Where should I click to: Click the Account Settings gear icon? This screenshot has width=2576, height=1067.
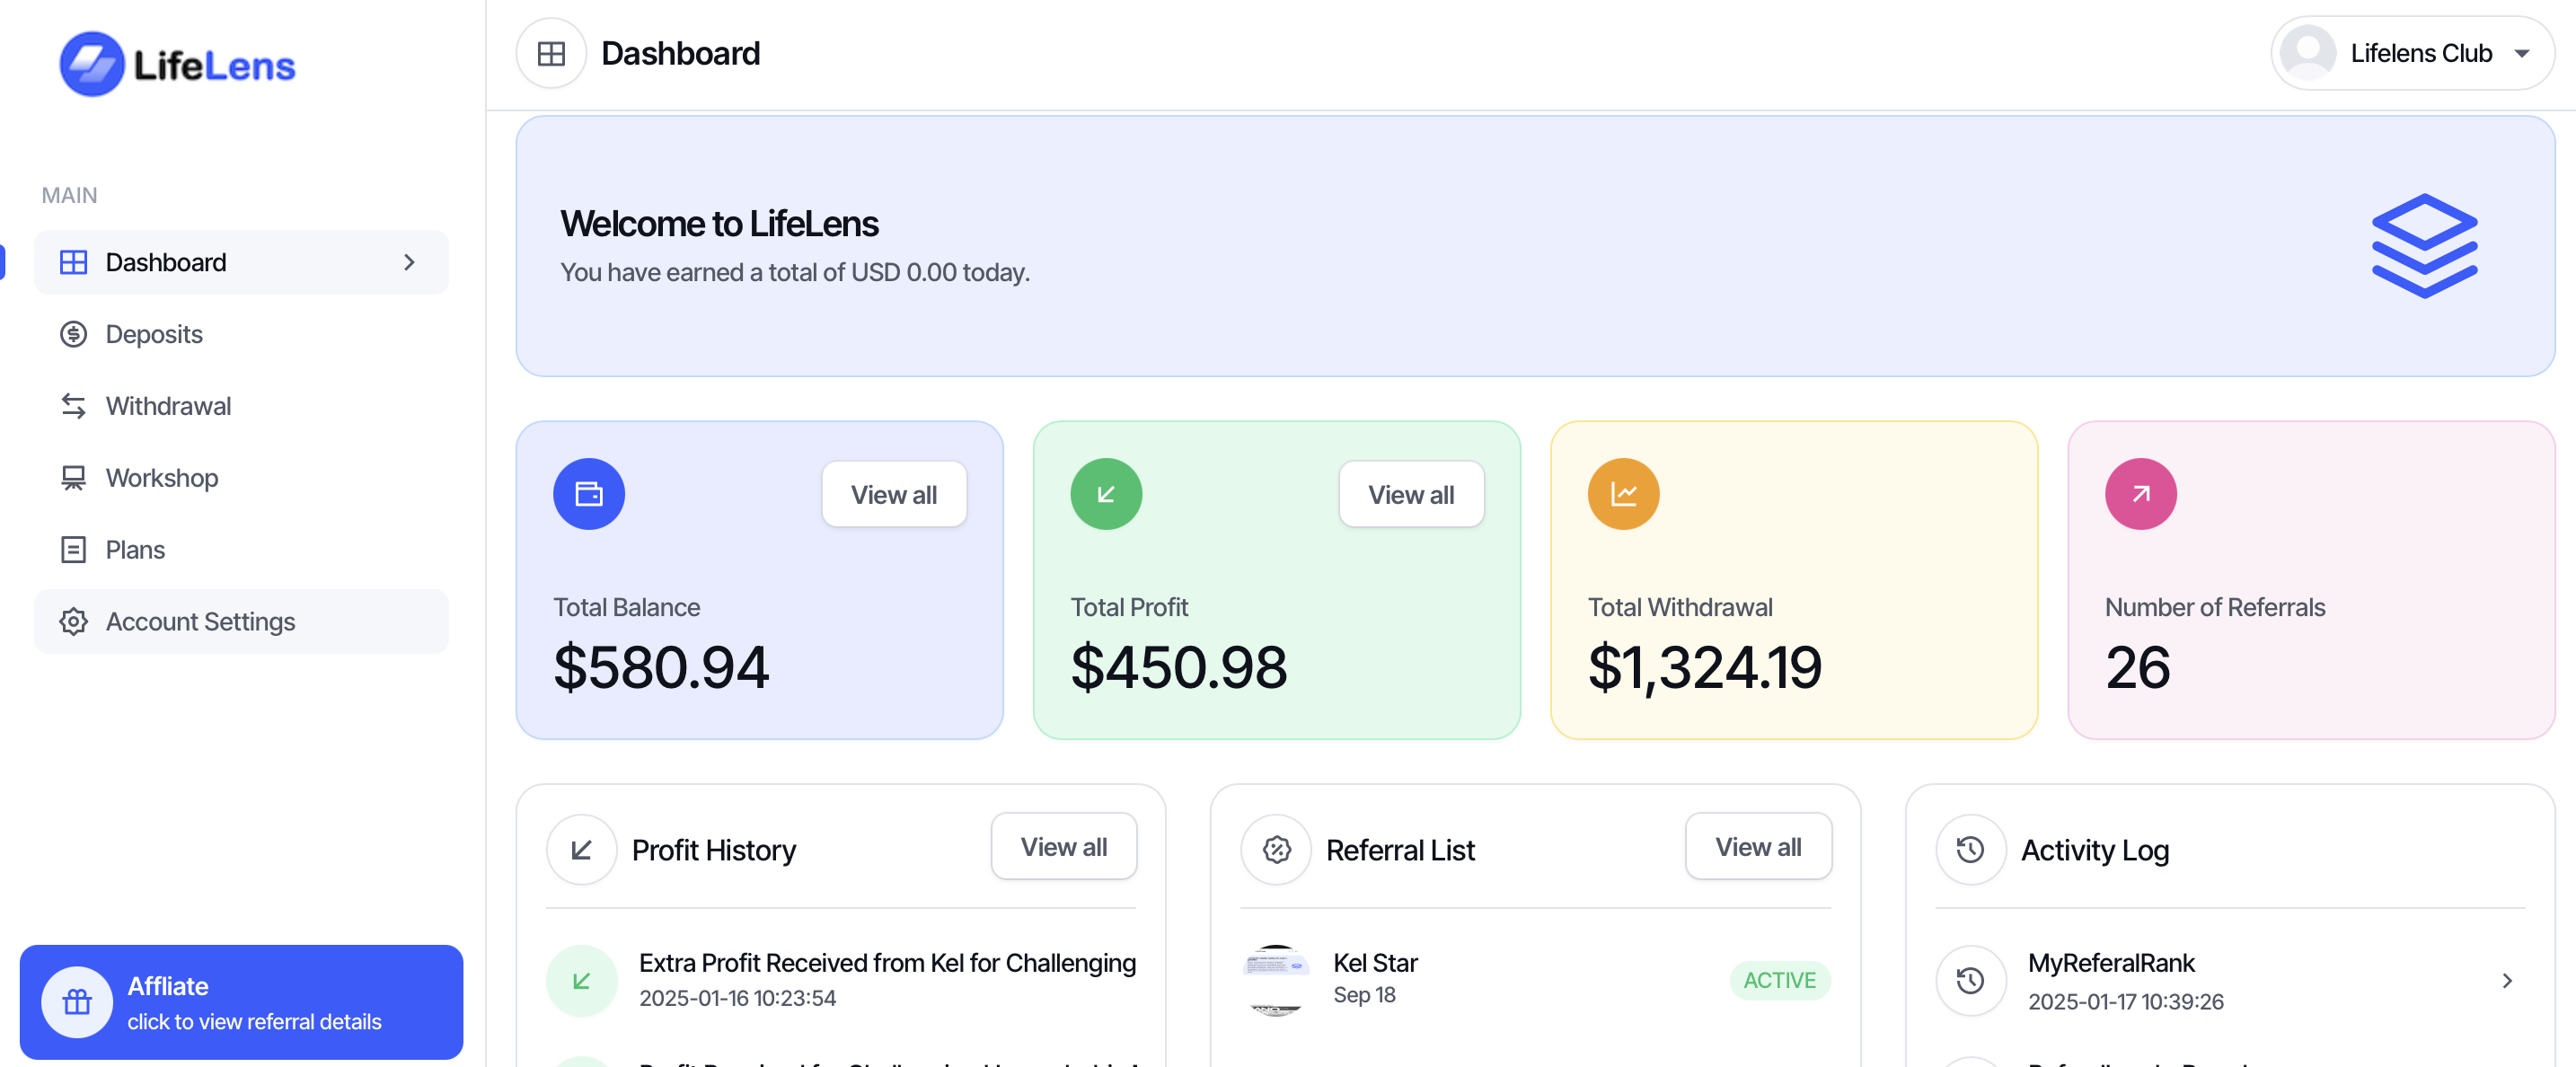coord(73,622)
